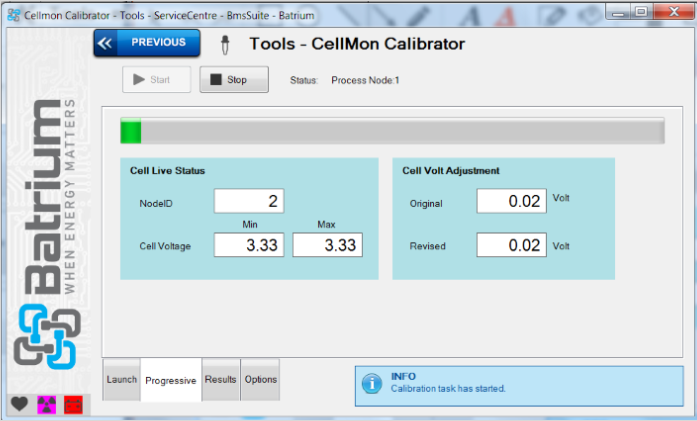The image size is (697, 421).
Task: Click the 'Cell Volt Adjustment' heading
Action: pyautogui.click(x=451, y=171)
